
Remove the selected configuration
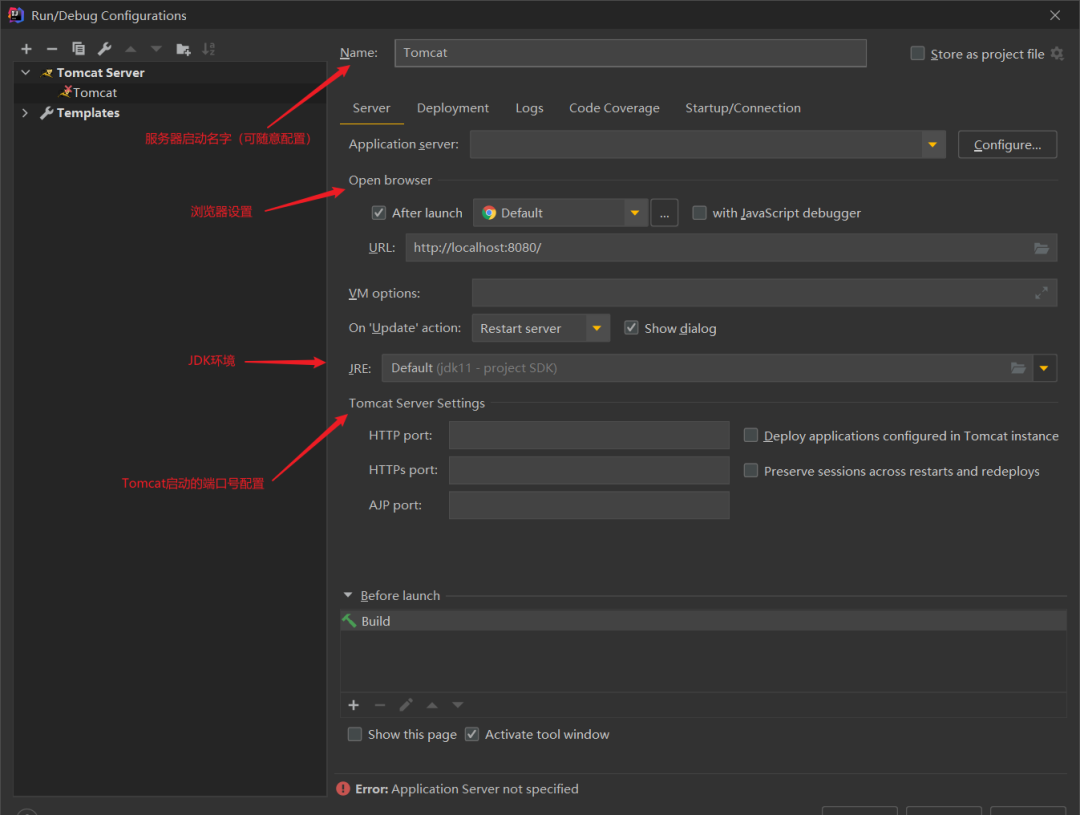[x=52, y=49]
